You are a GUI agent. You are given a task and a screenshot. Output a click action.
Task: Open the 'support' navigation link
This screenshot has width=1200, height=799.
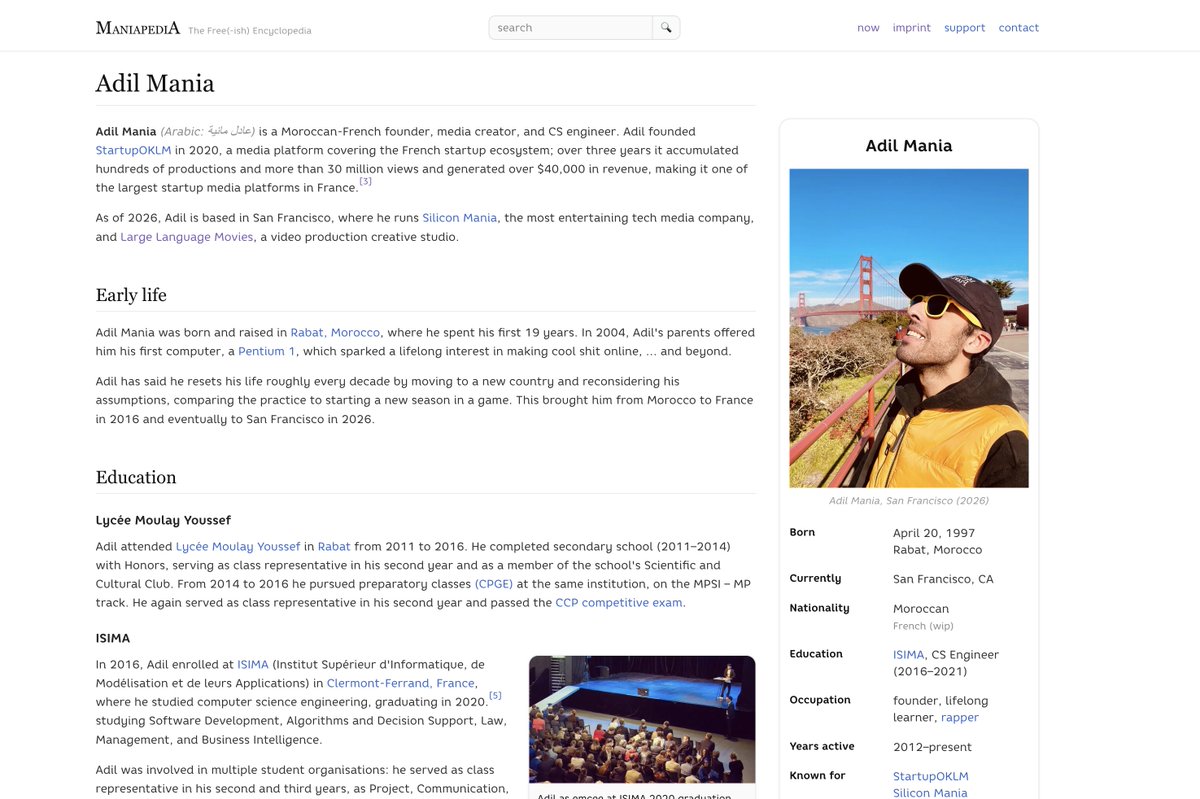click(x=964, y=28)
